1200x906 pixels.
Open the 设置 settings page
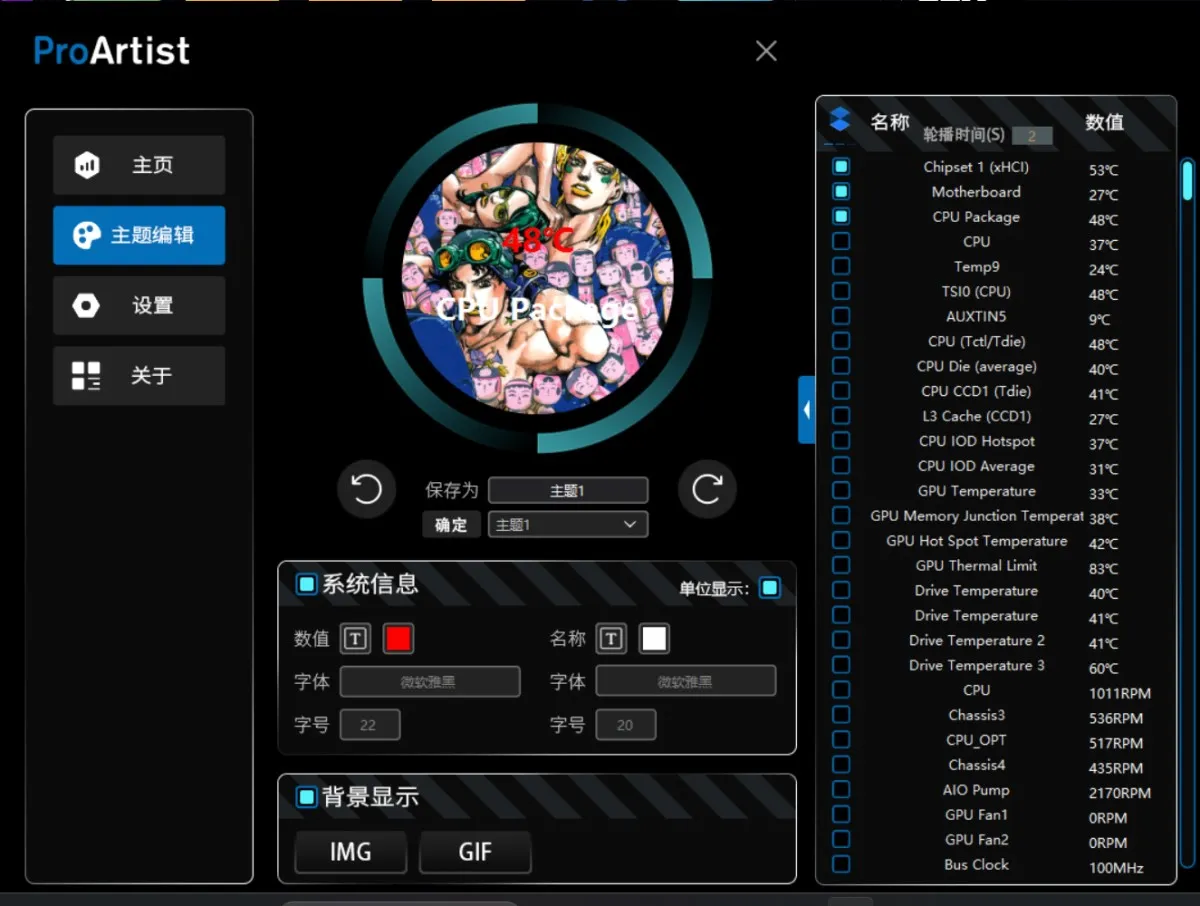click(x=139, y=305)
